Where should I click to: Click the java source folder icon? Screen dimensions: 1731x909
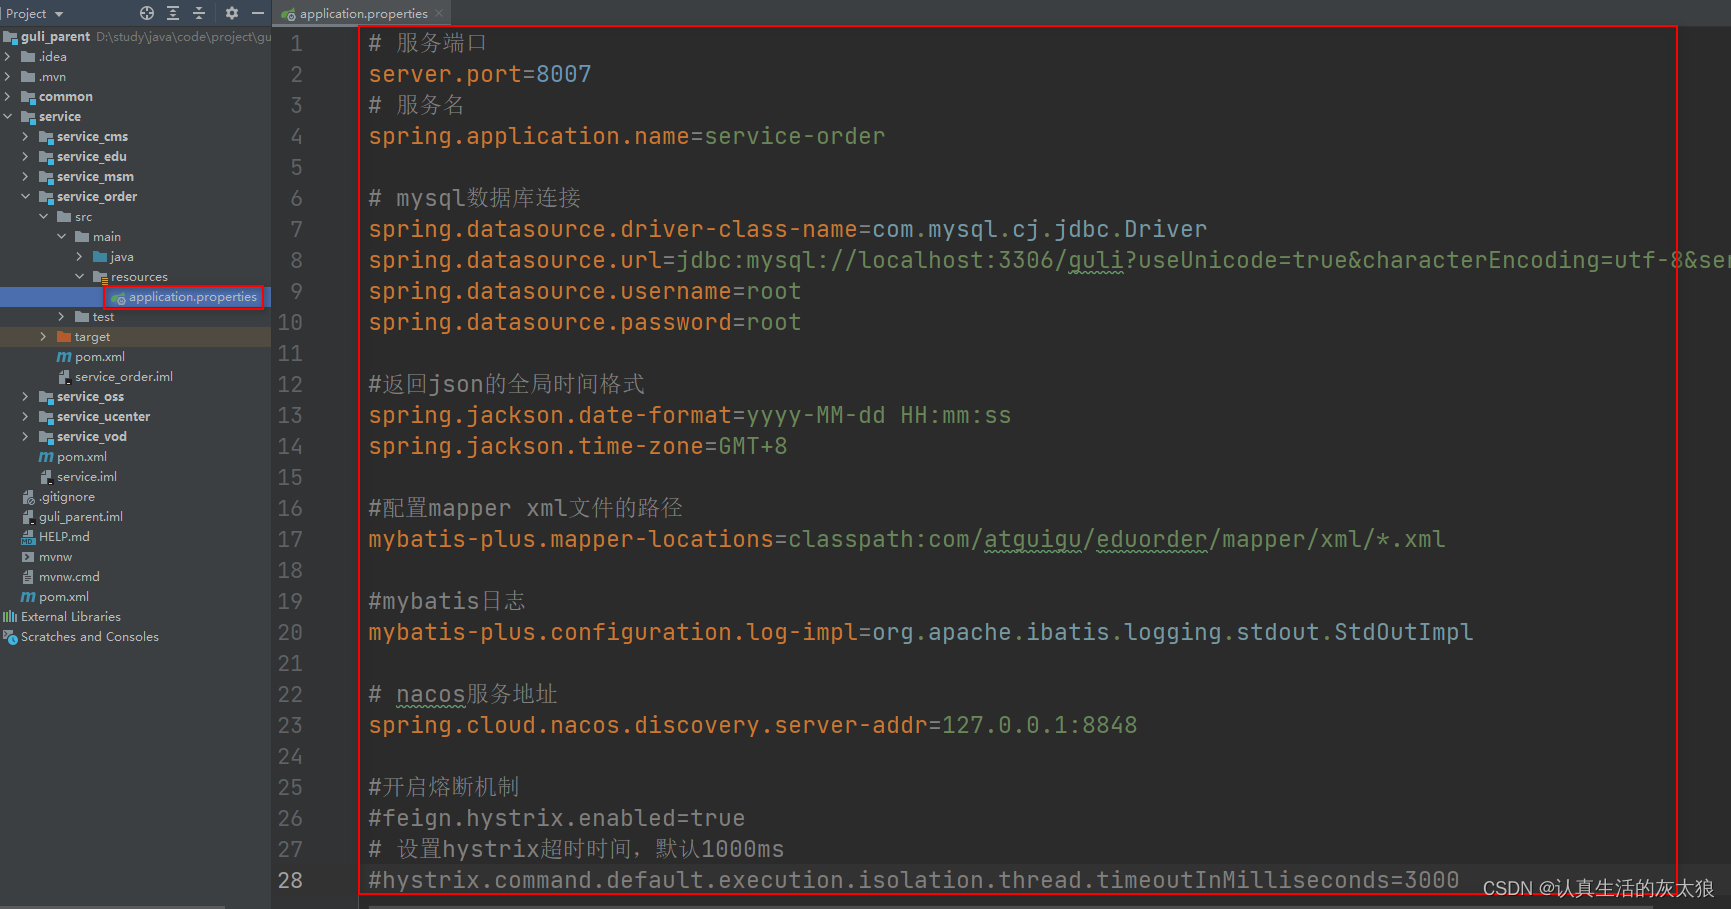coord(100,257)
